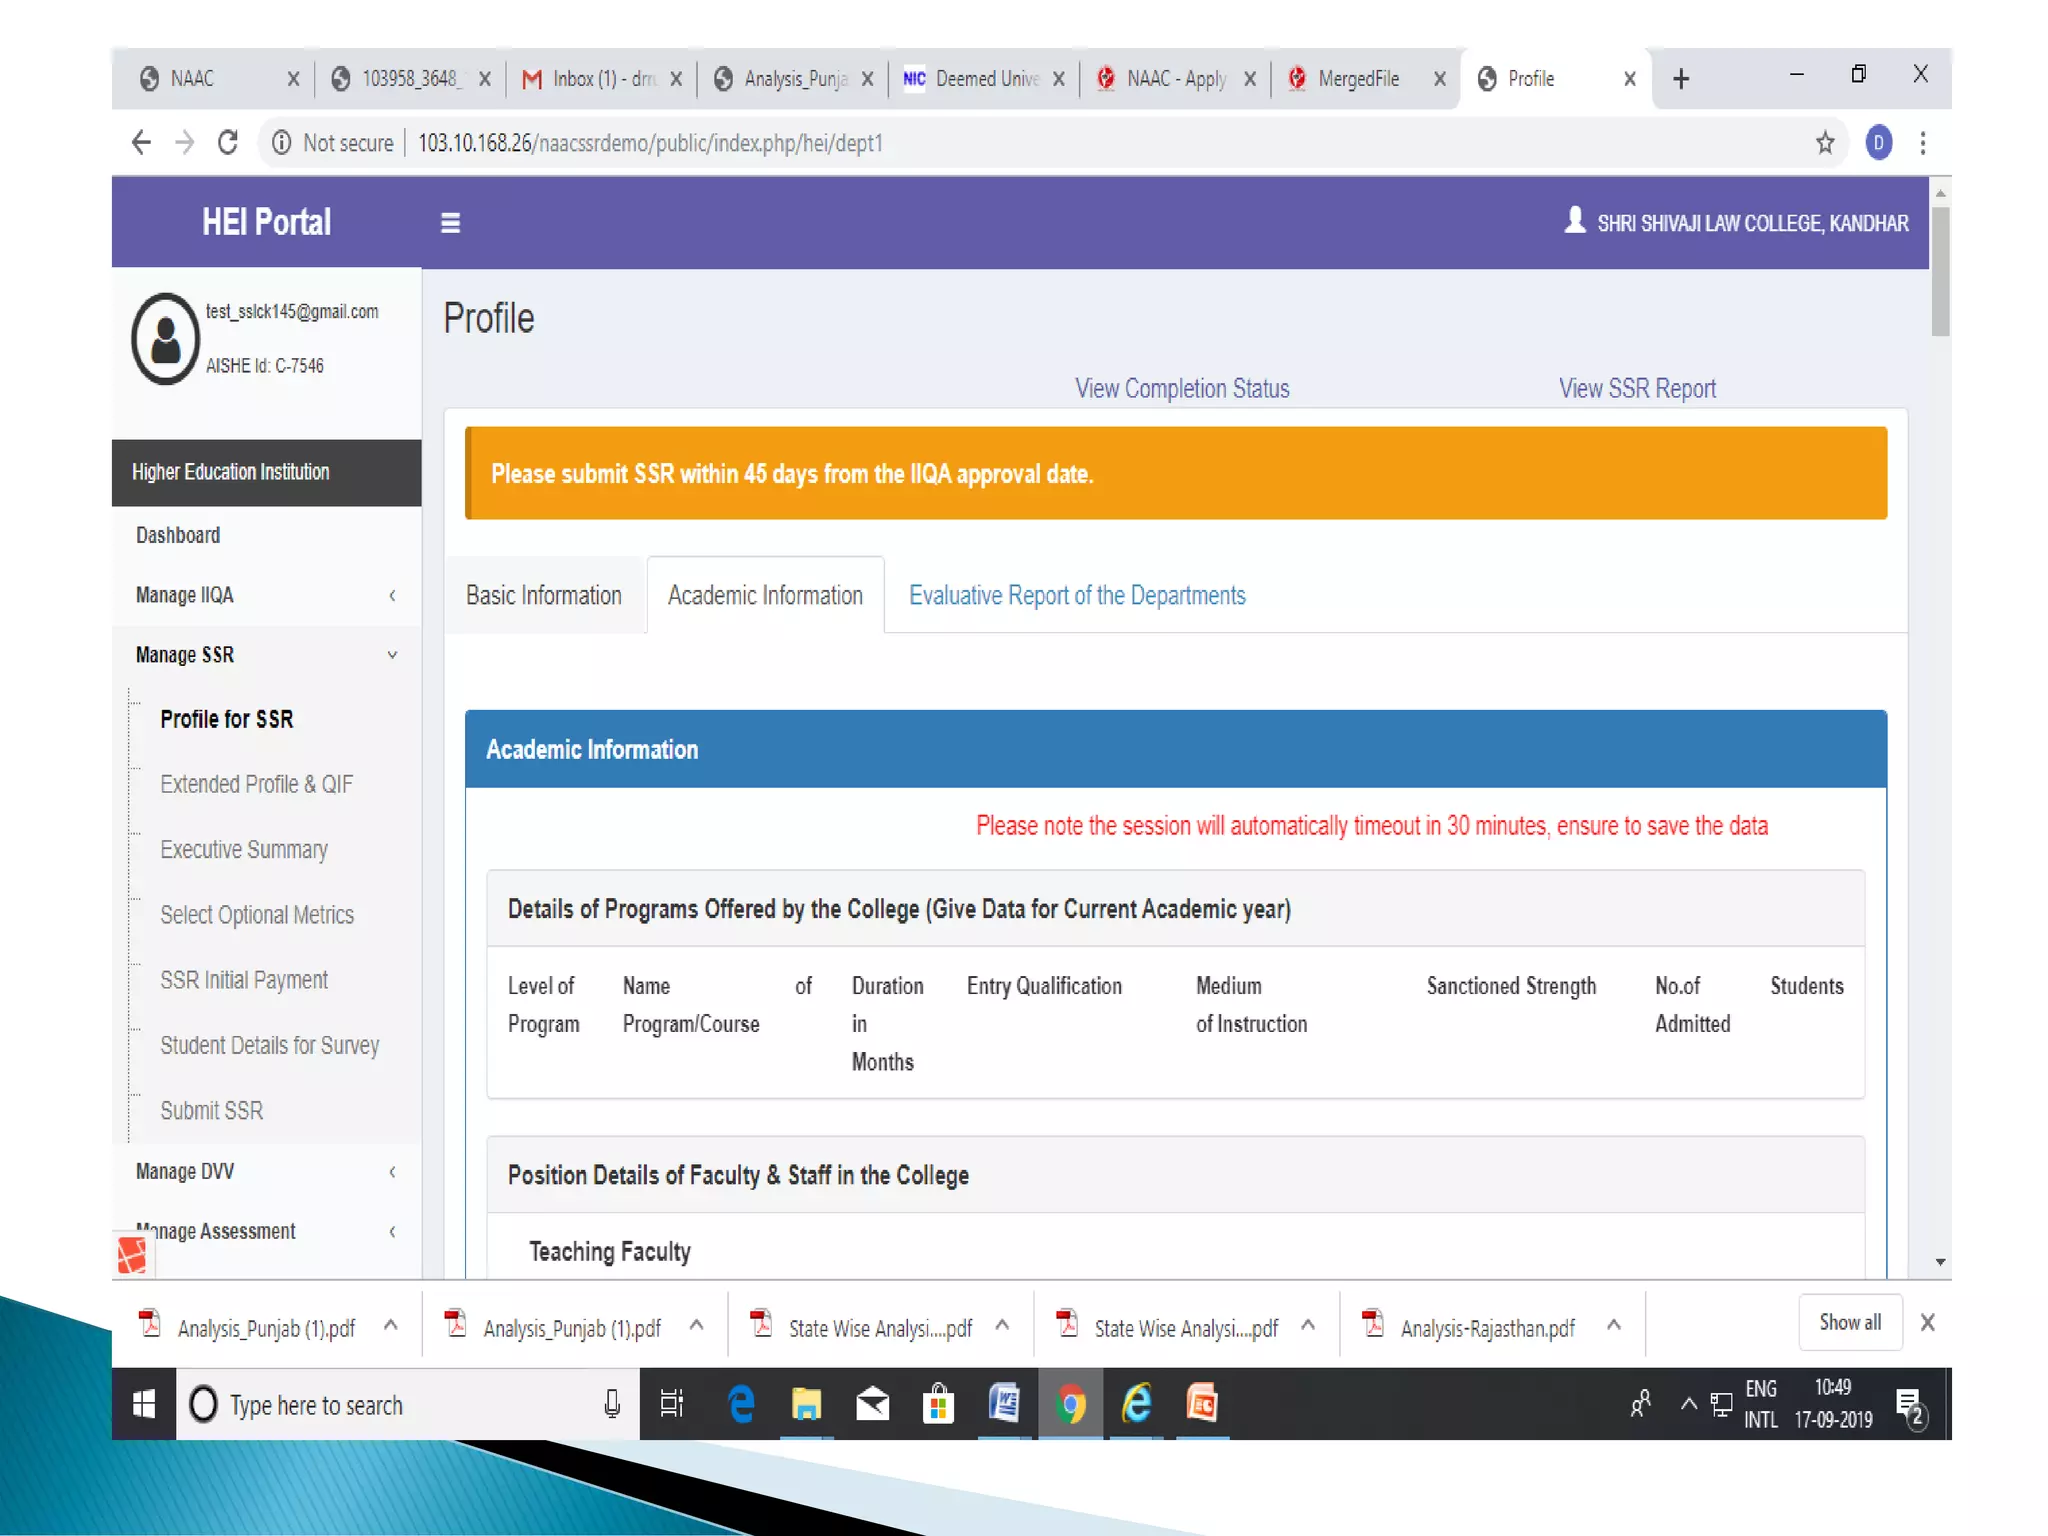This screenshot has height=1536, width=2048.
Task: Click the View SSR Report link
Action: pos(1637,389)
